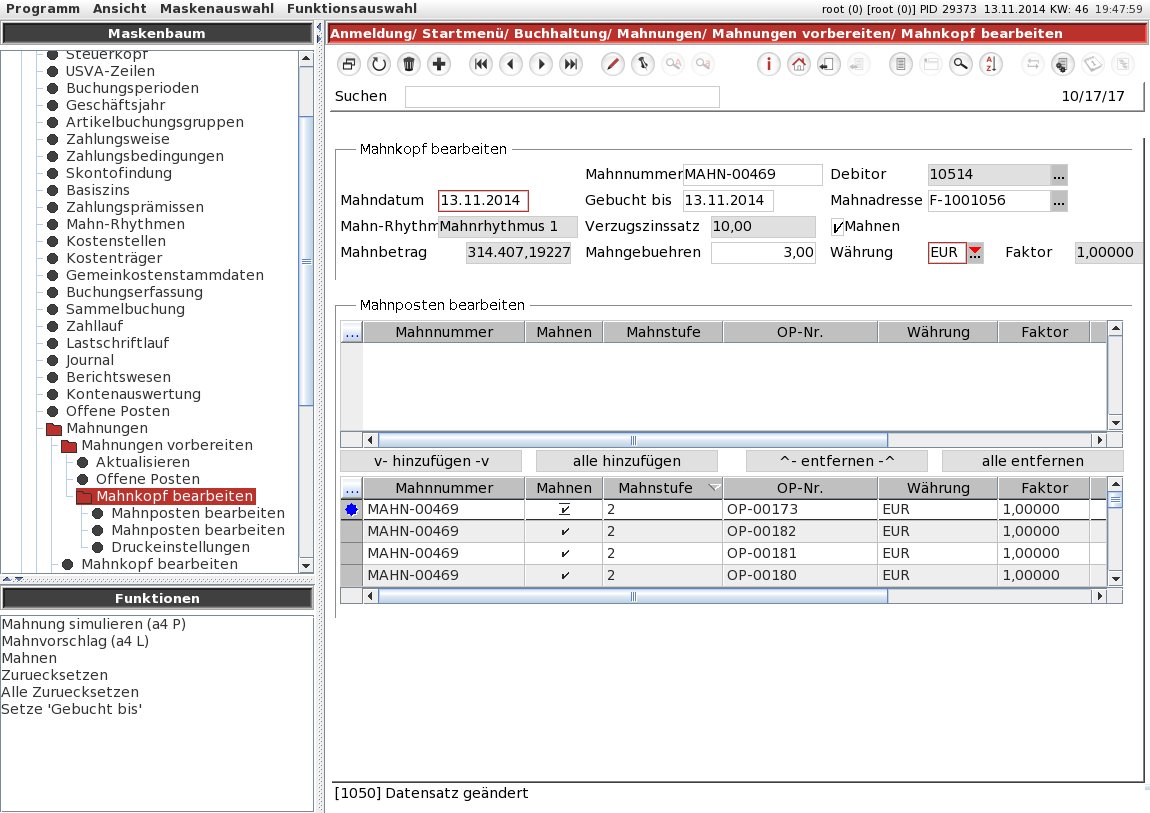The width and height of the screenshot is (1150, 813).
Task: Collapse Mahnkopf bearbeiten tree node
Action: [84, 496]
